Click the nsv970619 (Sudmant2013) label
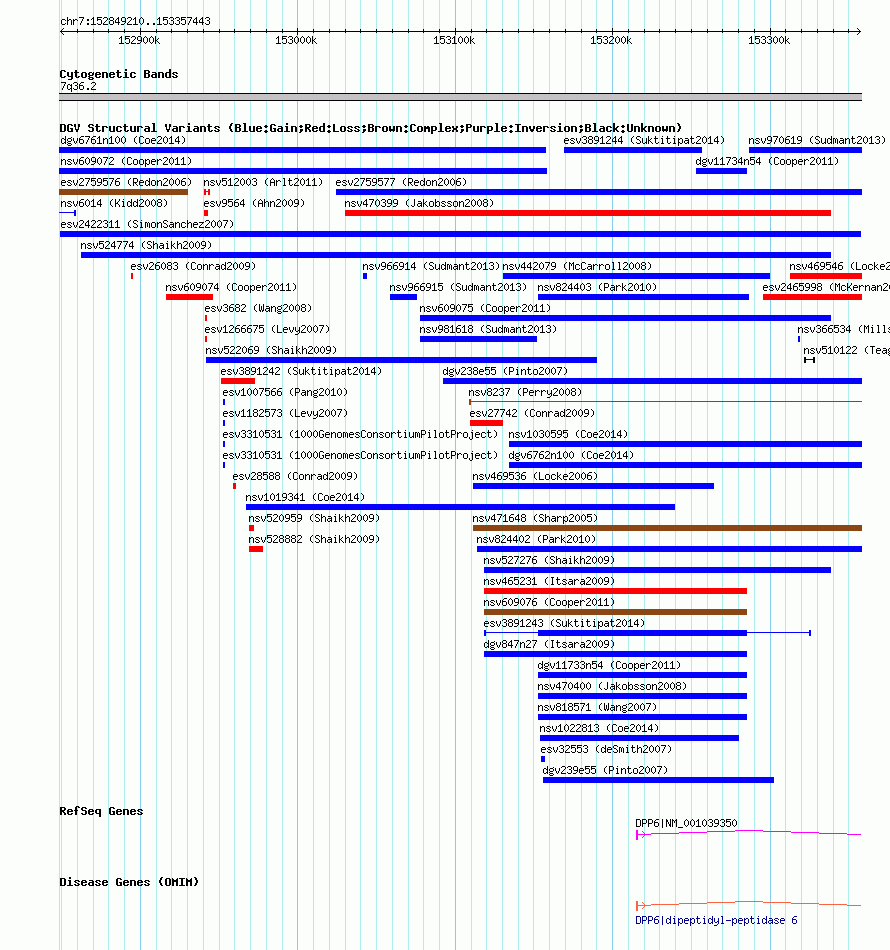The height and width of the screenshot is (950, 890). click(x=817, y=140)
